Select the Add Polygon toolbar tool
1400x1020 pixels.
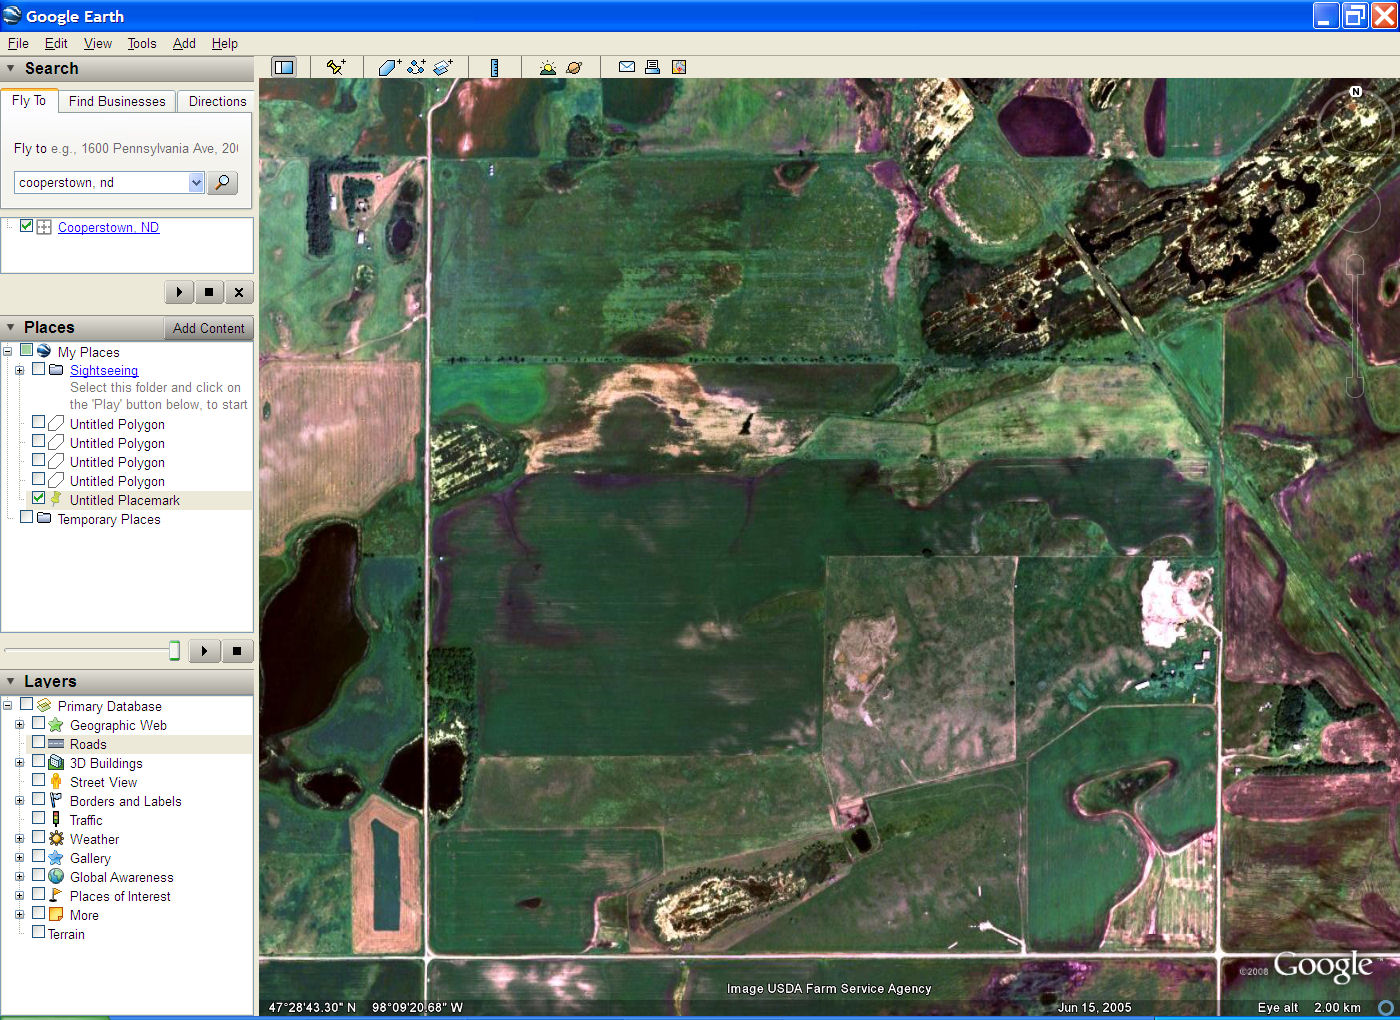[390, 67]
